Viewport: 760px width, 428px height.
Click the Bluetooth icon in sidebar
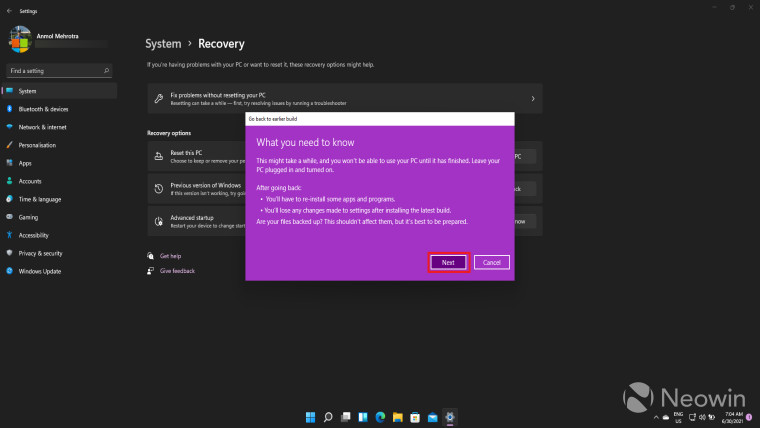point(10,109)
